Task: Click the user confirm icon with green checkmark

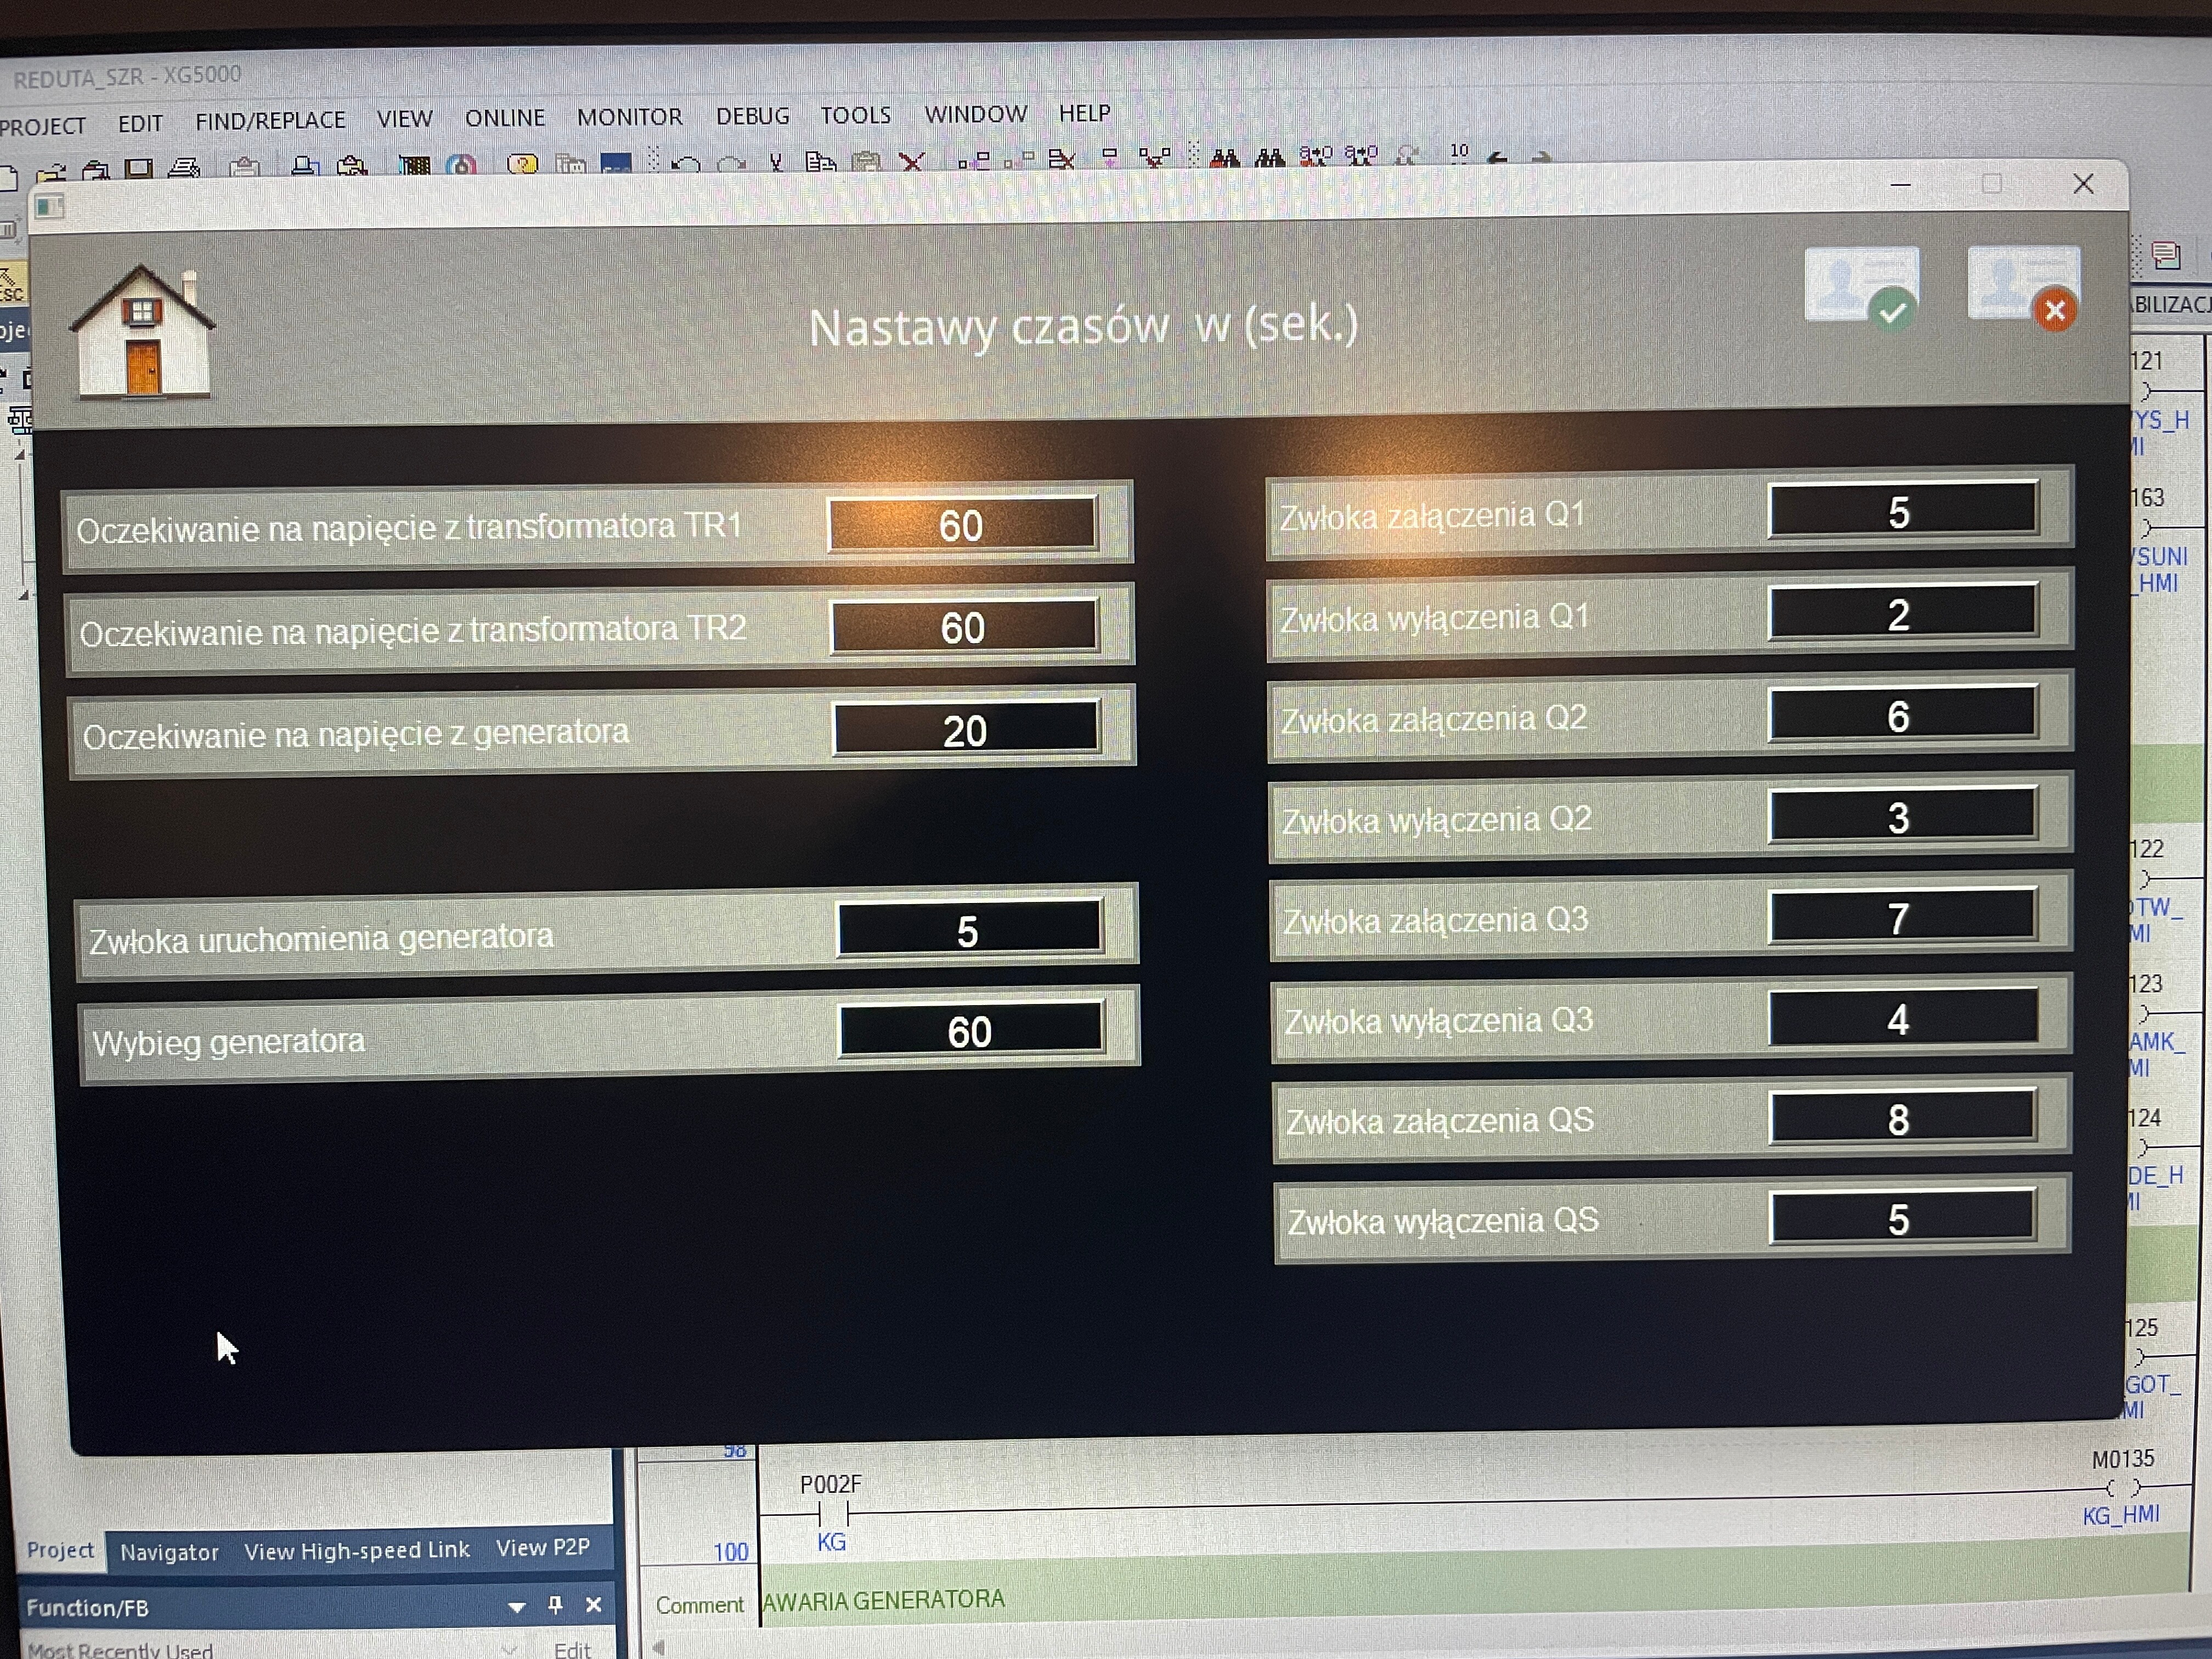Action: tap(1863, 286)
